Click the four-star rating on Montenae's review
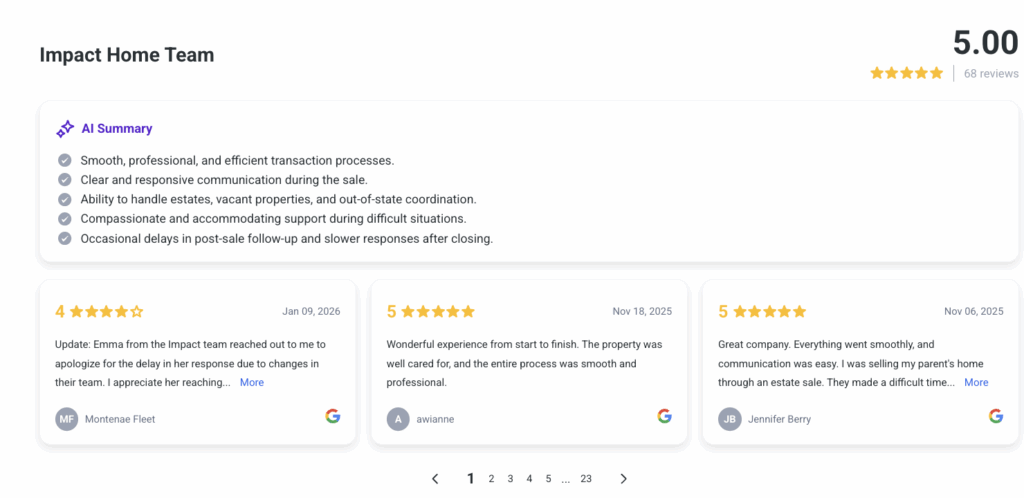The width and height of the screenshot is (1024, 498). (x=107, y=311)
